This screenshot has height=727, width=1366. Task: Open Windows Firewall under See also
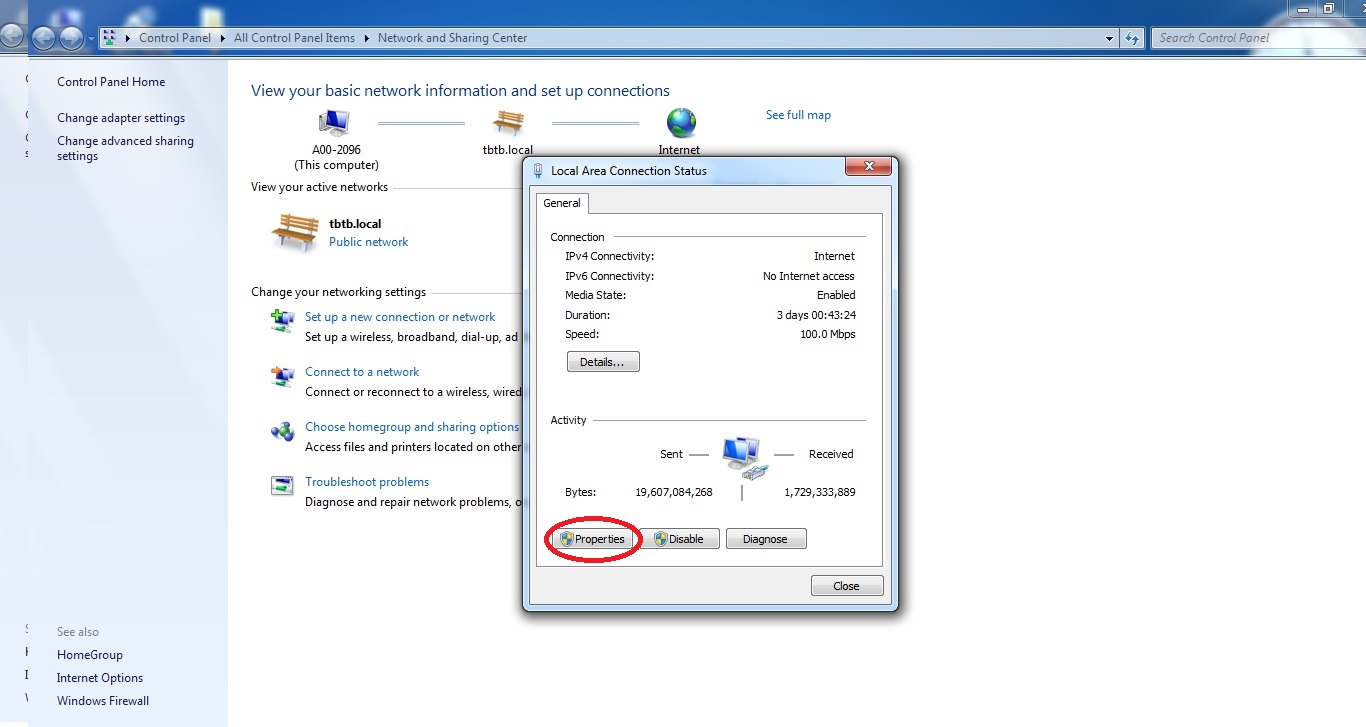point(103,701)
